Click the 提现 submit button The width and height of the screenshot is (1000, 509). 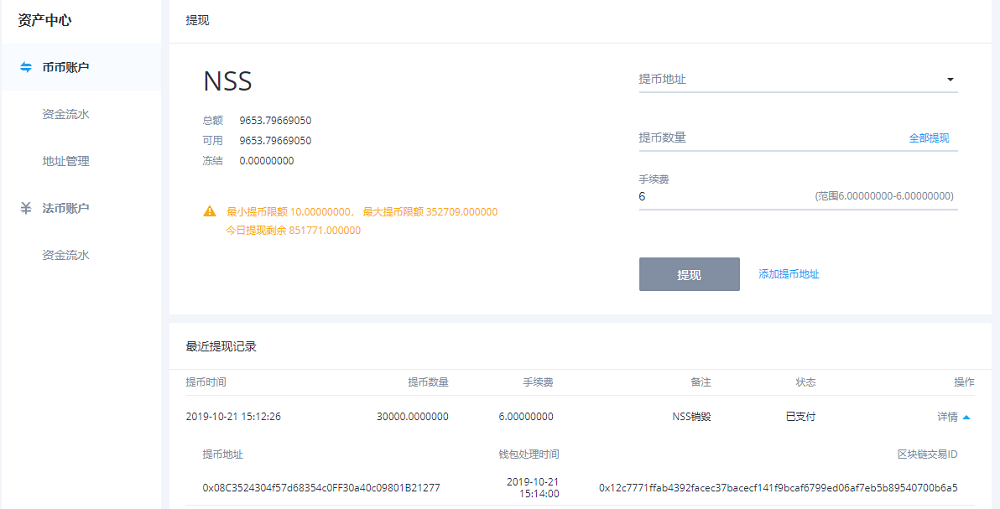(x=689, y=274)
